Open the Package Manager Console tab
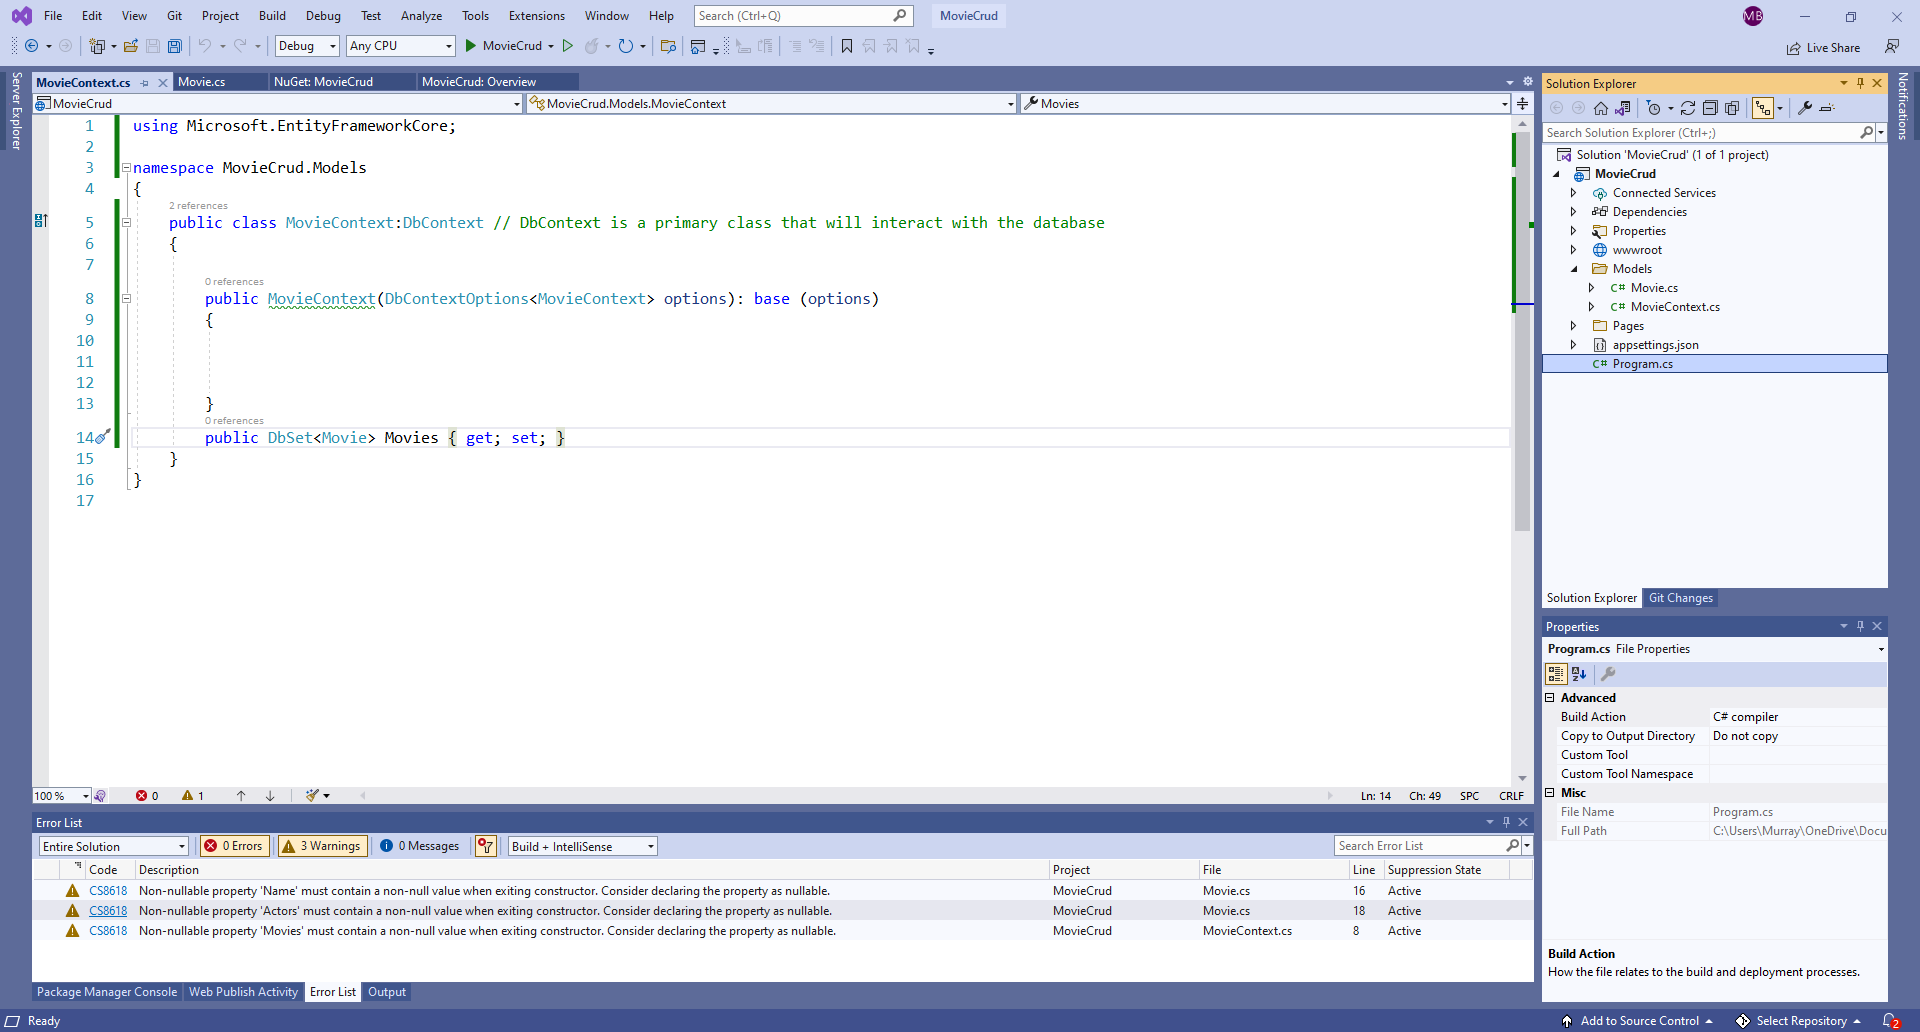This screenshot has height=1032, width=1920. pyautogui.click(x=107, y=992)
